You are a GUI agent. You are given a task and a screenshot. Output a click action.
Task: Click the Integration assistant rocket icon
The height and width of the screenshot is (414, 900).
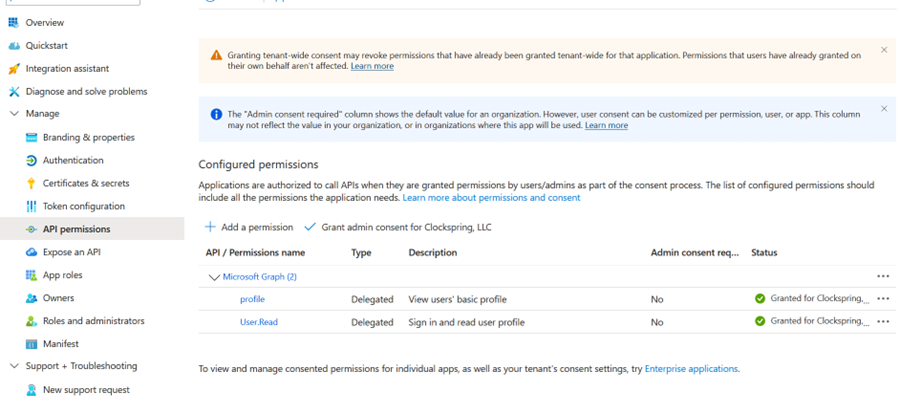14,68
